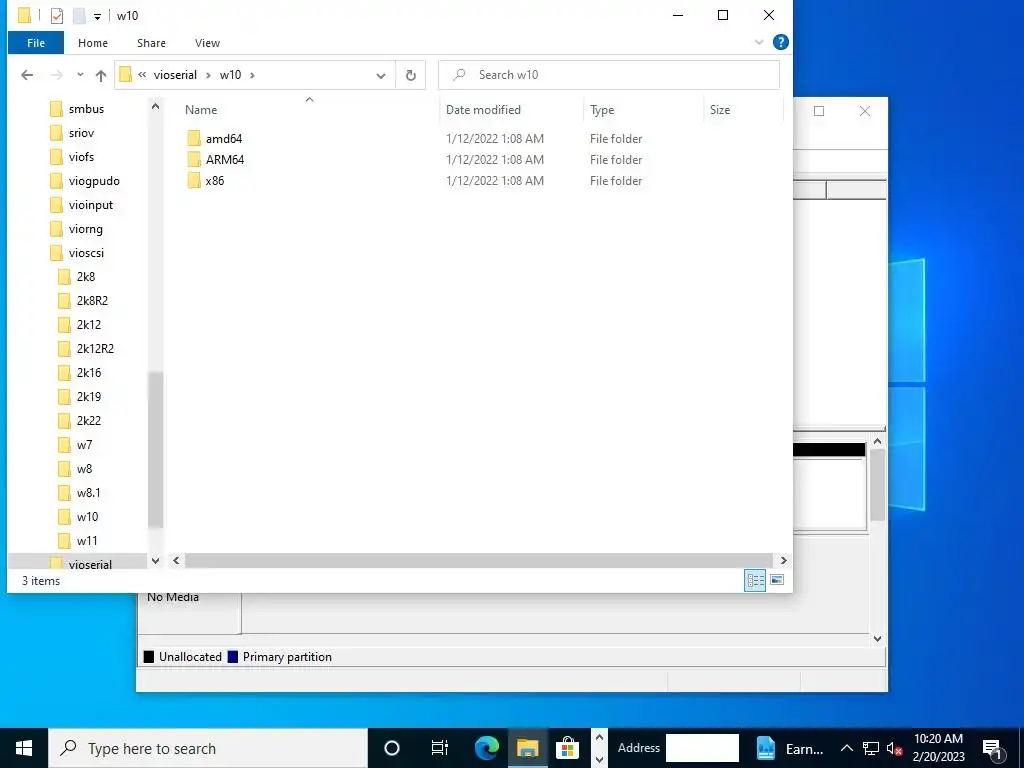This screenshot has height=768, width=1024.
Task: Open the recent locations dropdown arrow
Action: pos(80,75)
